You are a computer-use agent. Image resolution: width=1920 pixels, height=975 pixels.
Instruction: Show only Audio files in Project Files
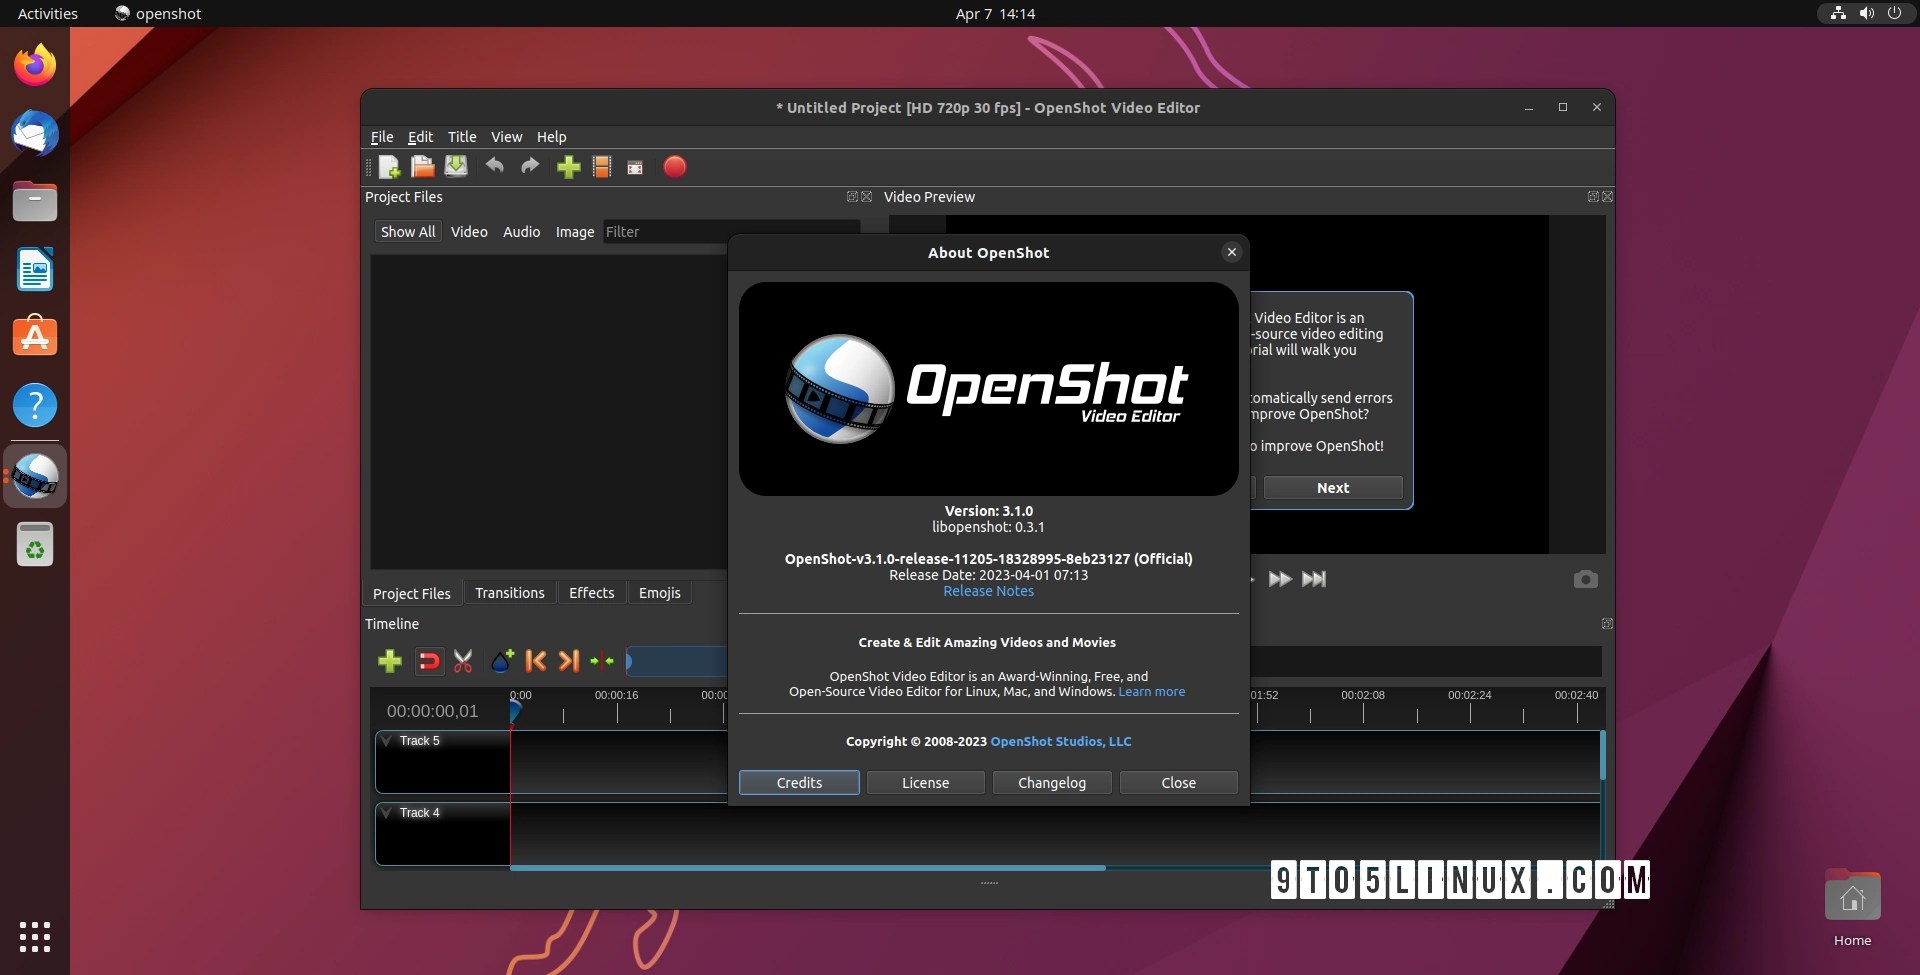point(521,231)
